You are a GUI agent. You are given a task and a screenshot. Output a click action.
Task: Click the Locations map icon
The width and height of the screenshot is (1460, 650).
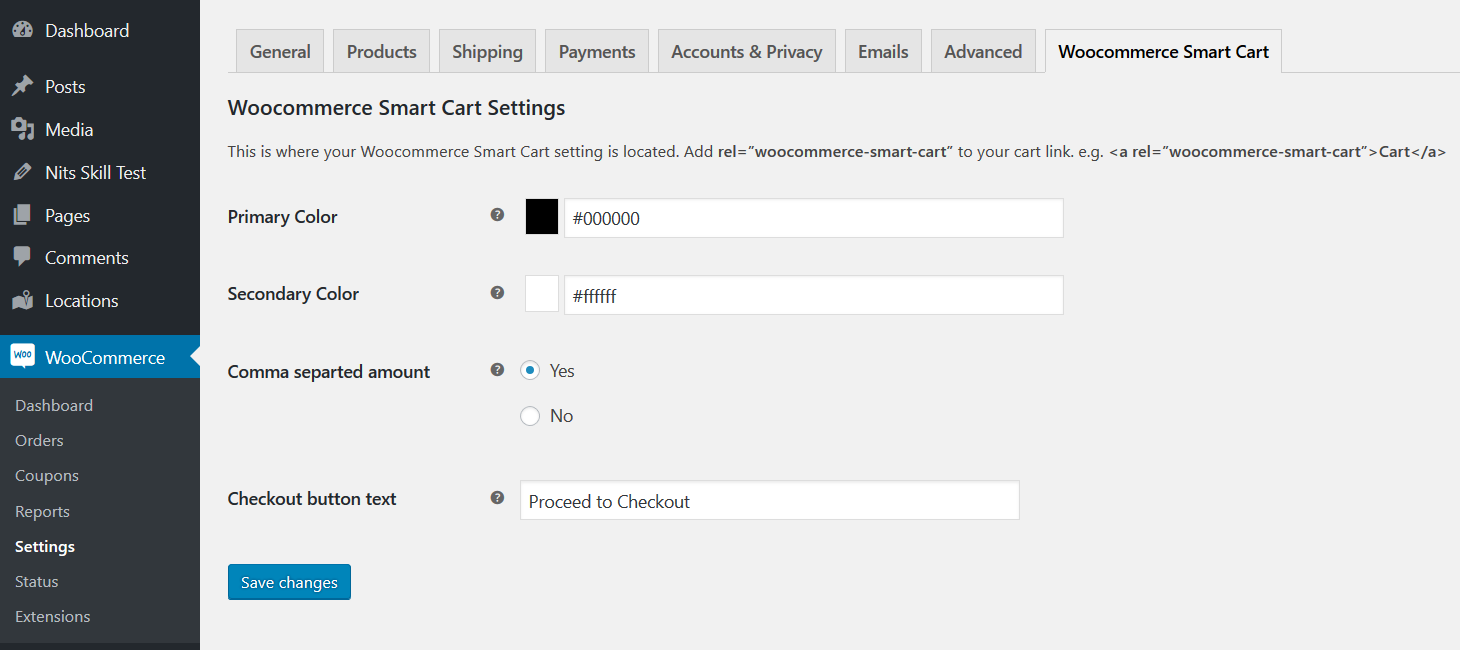click(x=22, y=301)
